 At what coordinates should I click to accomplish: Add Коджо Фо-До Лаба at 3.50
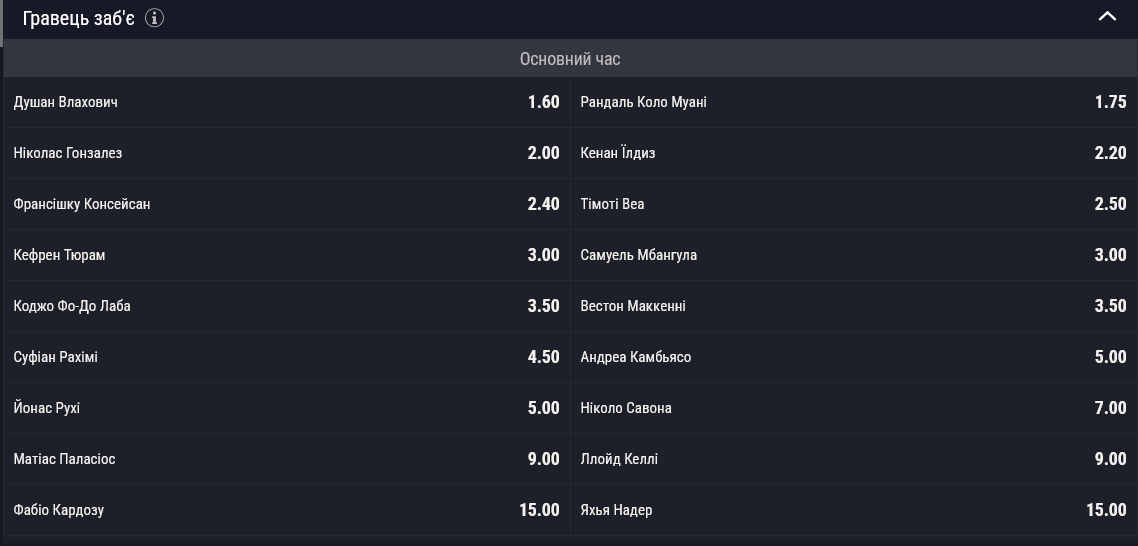point(287,306)
